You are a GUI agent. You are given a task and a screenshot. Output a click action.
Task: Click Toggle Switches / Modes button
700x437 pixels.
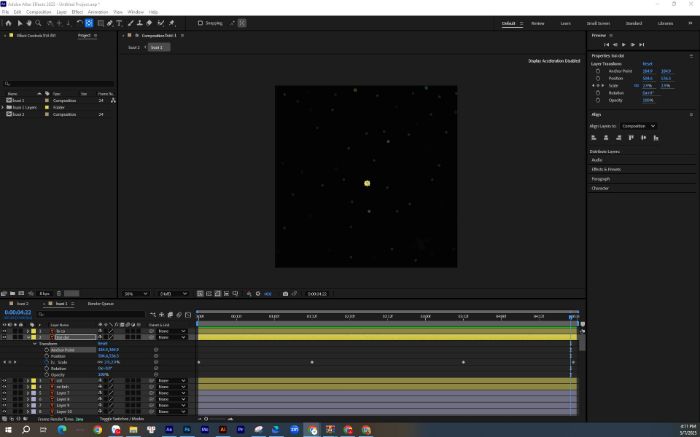121,419
